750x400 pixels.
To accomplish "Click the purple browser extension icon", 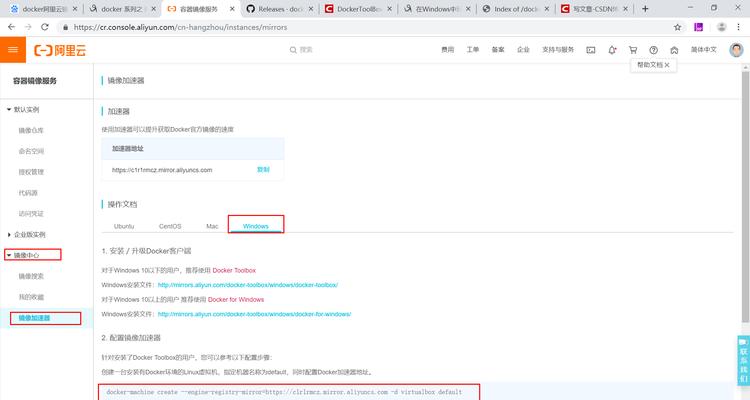I will point(698,27).
